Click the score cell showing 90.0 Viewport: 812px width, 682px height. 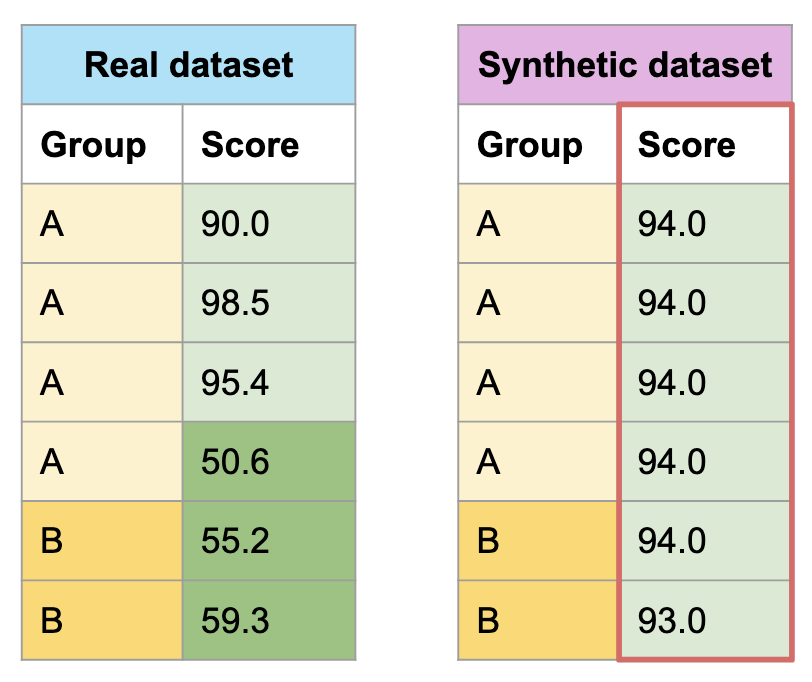click(x=268, y=224)
